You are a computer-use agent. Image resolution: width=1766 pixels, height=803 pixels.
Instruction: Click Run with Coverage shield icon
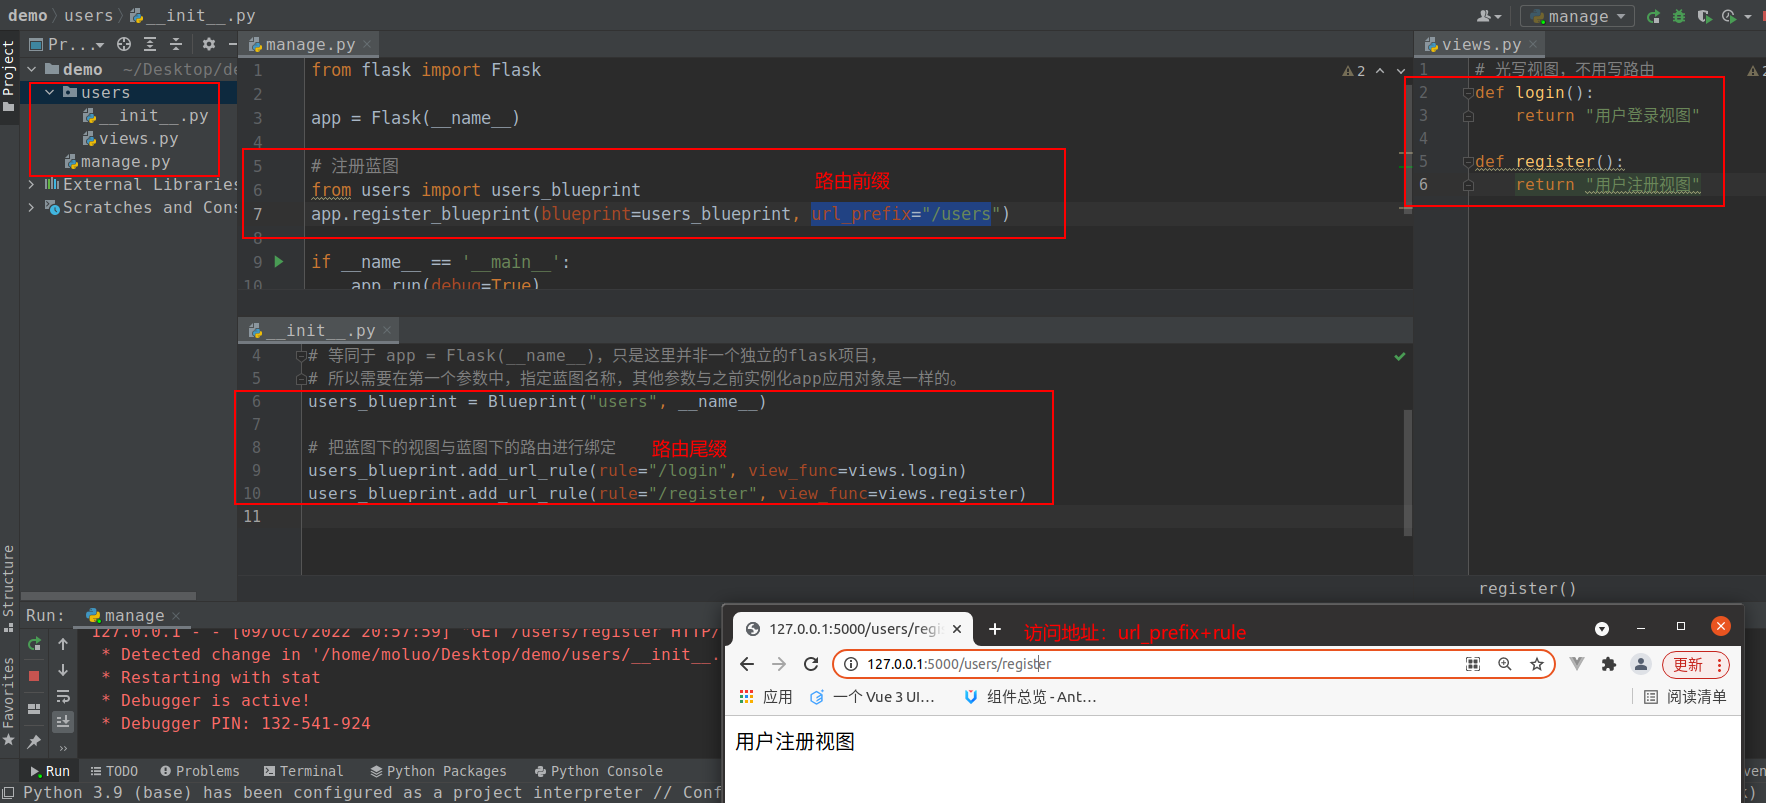pyautogui.click(x=1704, y=16)
